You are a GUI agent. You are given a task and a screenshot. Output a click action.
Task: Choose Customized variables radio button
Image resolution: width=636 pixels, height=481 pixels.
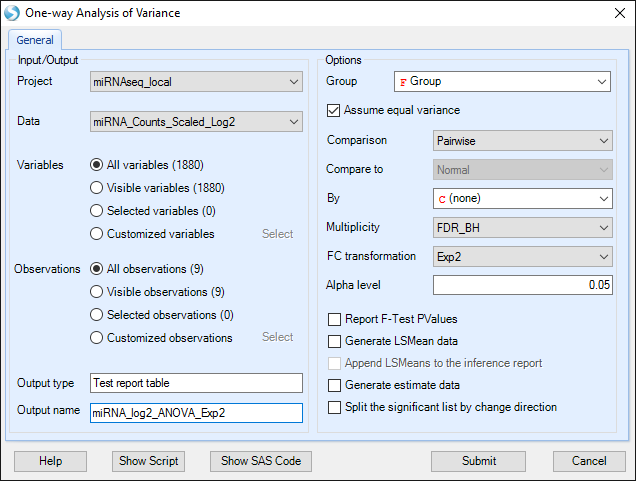pos(96,234)
